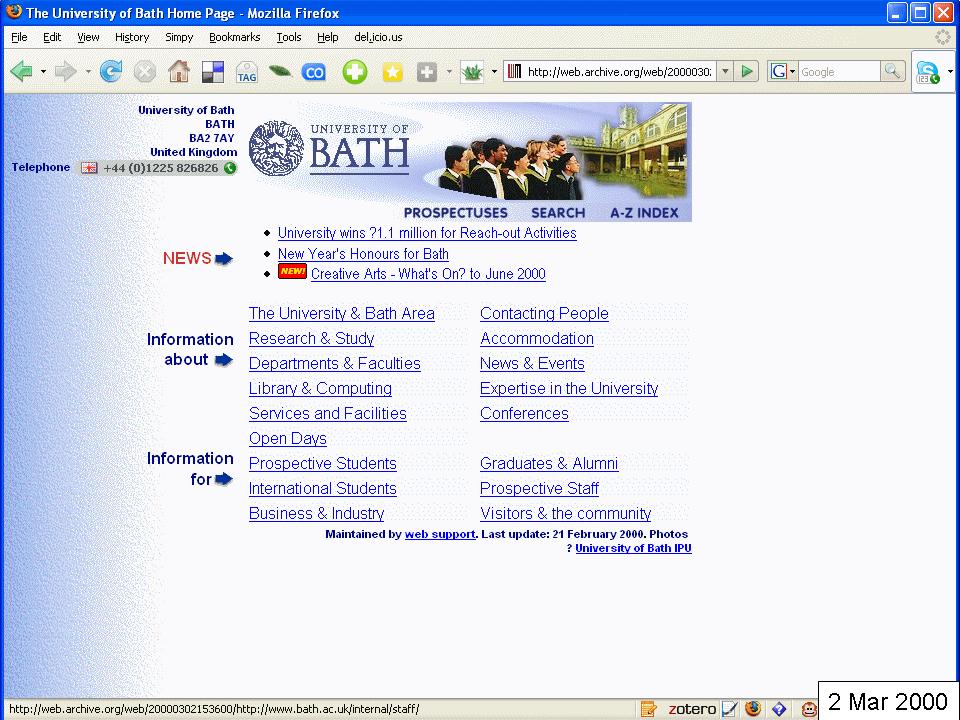Click the barcode site icon in address bar
The image size is (960, 720).
tap(515, 72)
